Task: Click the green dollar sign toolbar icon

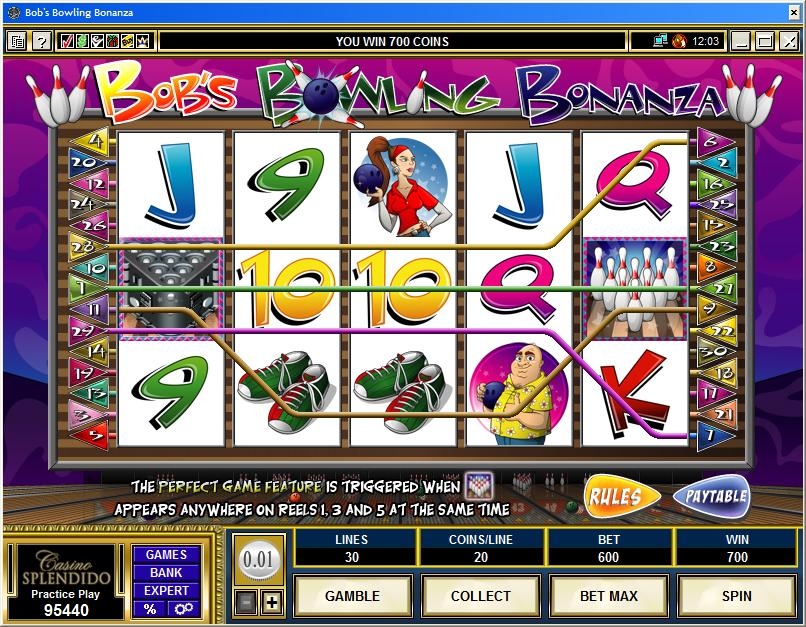Action: pos(82,41)
